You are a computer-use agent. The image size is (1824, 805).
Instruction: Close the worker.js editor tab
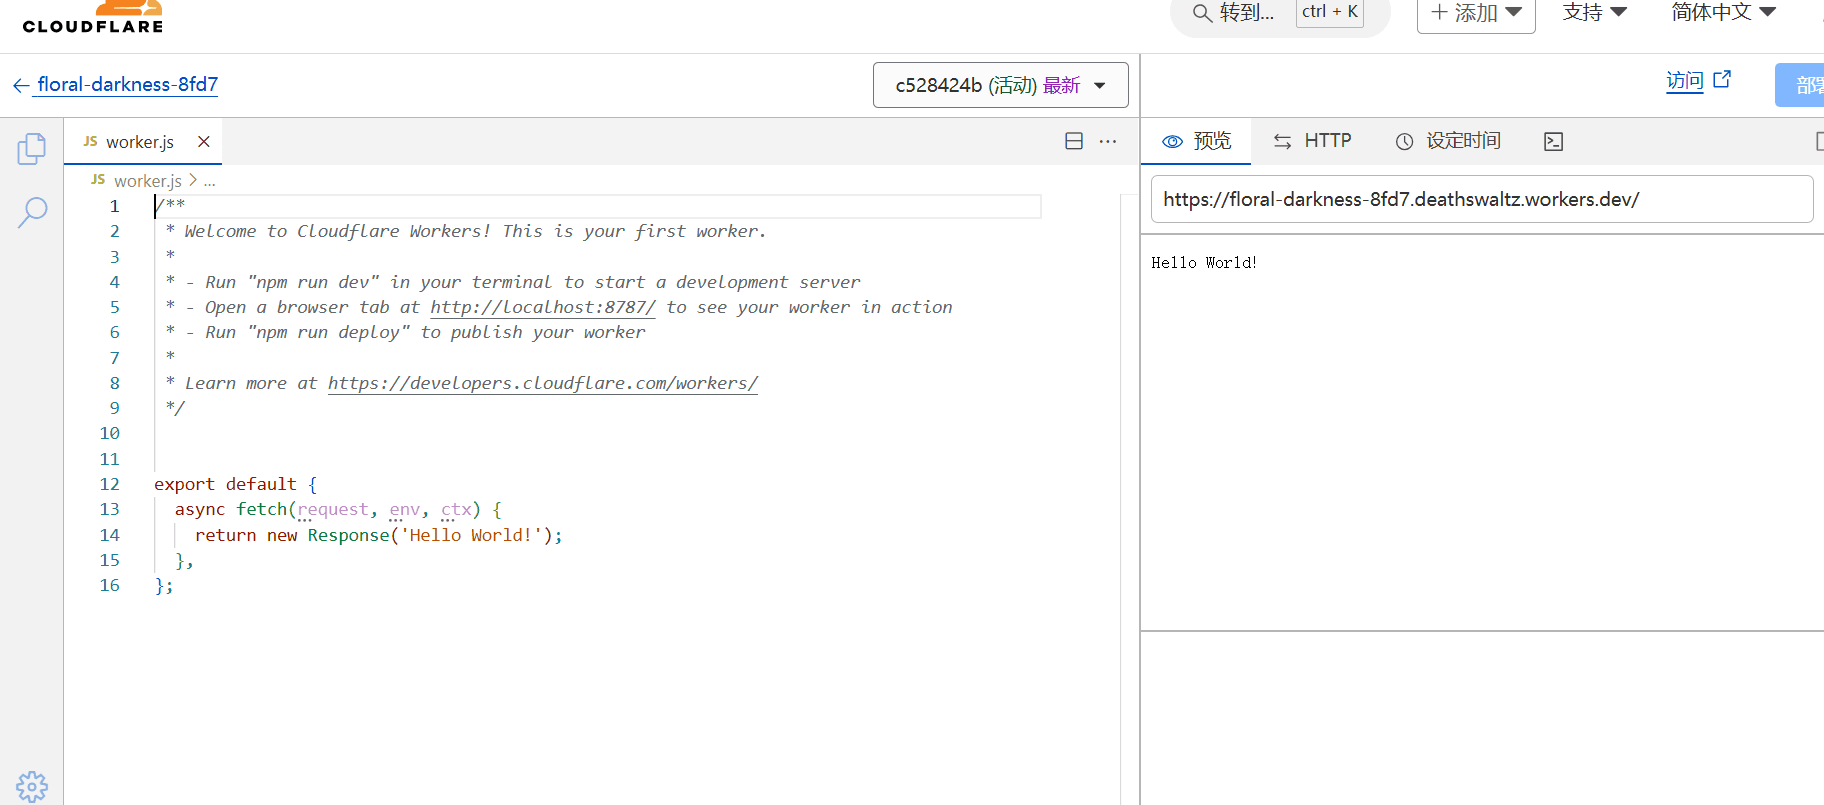(204, 141)
